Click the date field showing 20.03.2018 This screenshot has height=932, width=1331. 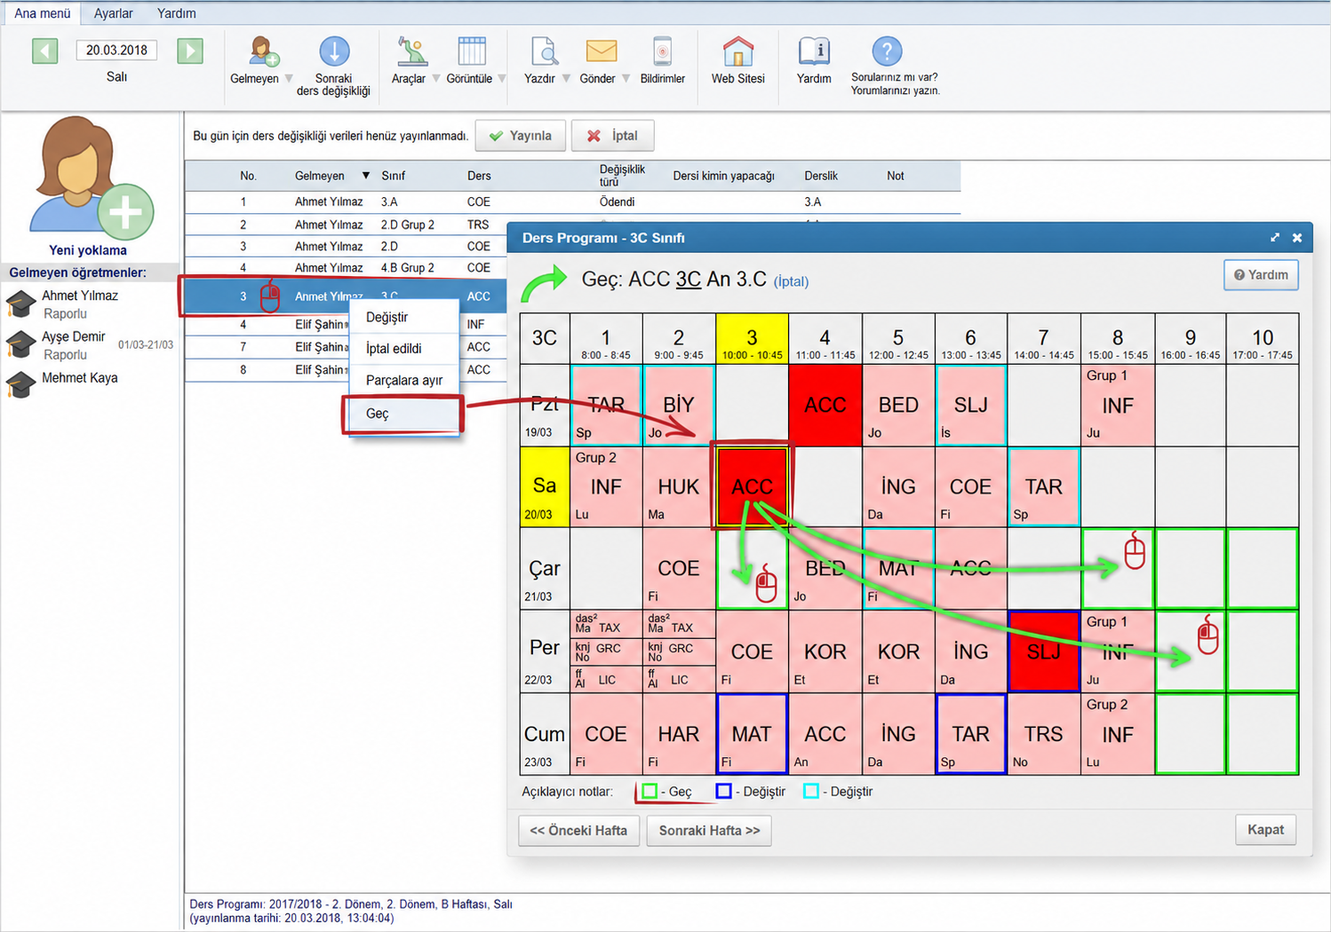117,50
